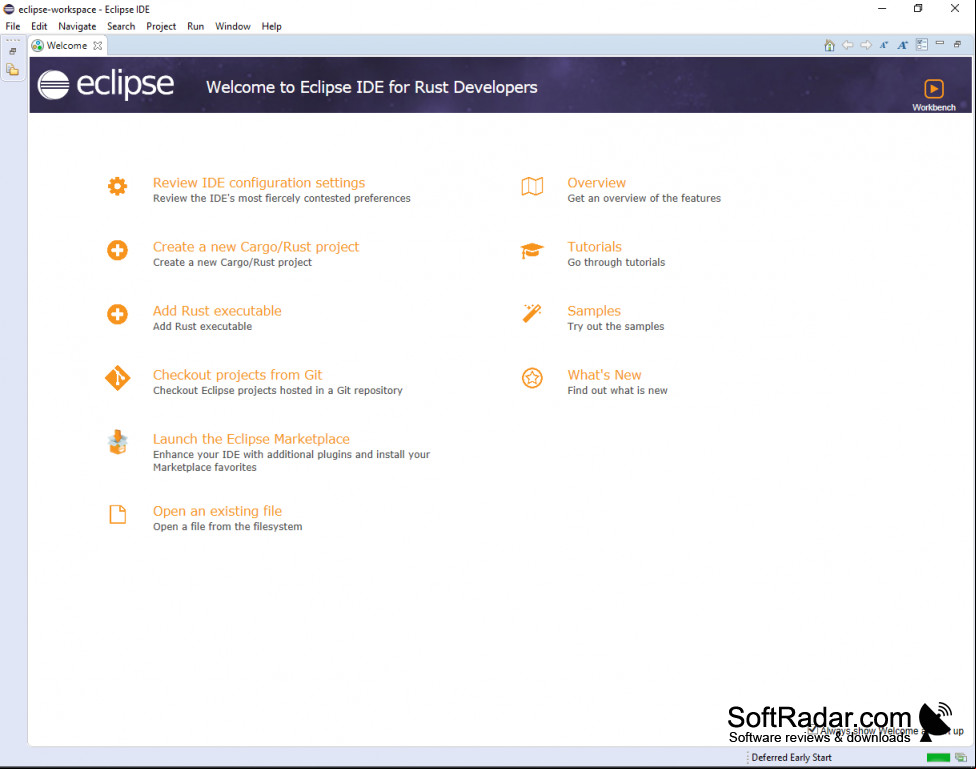
Task: Minimize the Welcome view
Action: coord(940,44)
